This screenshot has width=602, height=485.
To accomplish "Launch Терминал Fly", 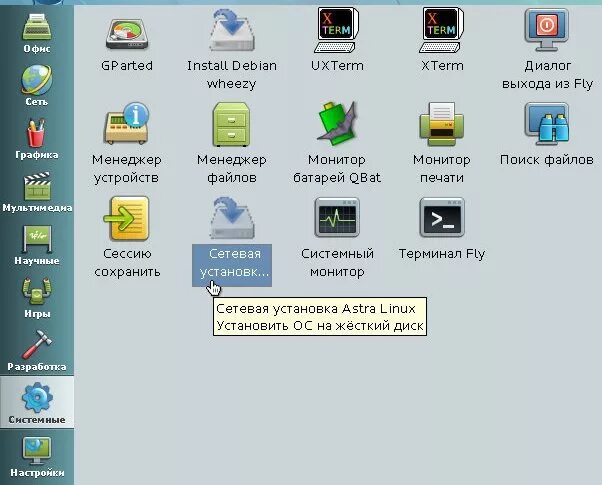I will [x=442, y=228].
